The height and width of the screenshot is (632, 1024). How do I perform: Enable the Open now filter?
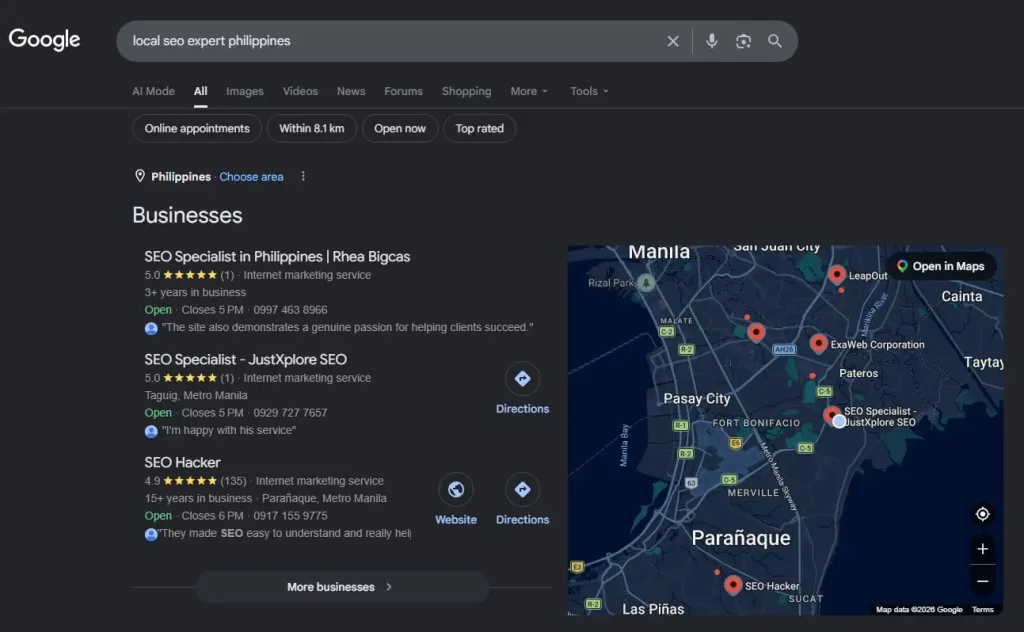[x=400, y=129]
